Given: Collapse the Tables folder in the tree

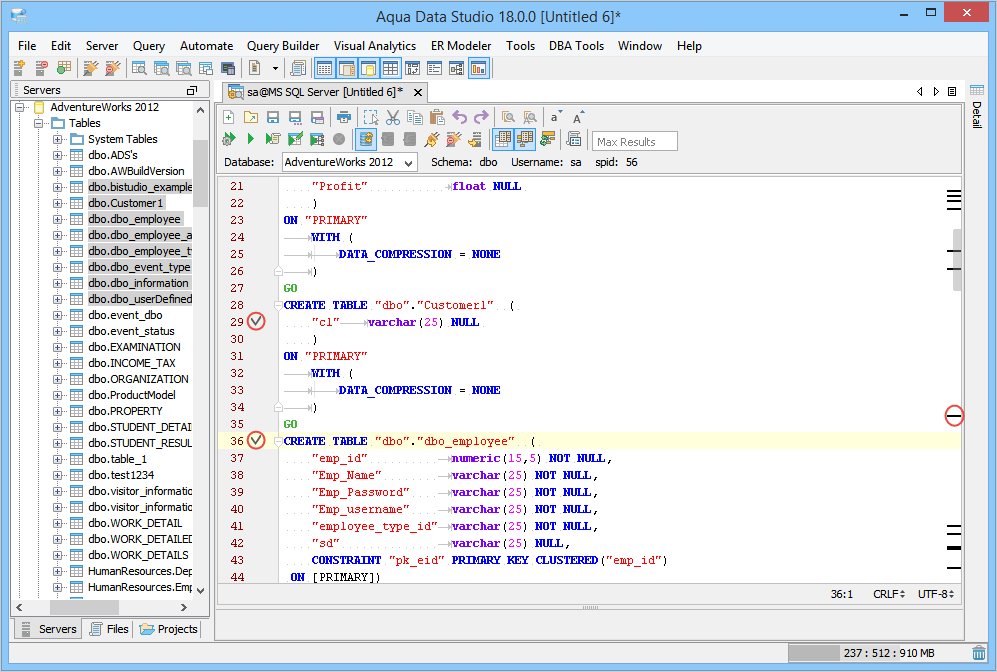Looking at the screenshot, I should click(x=39, y=123).
